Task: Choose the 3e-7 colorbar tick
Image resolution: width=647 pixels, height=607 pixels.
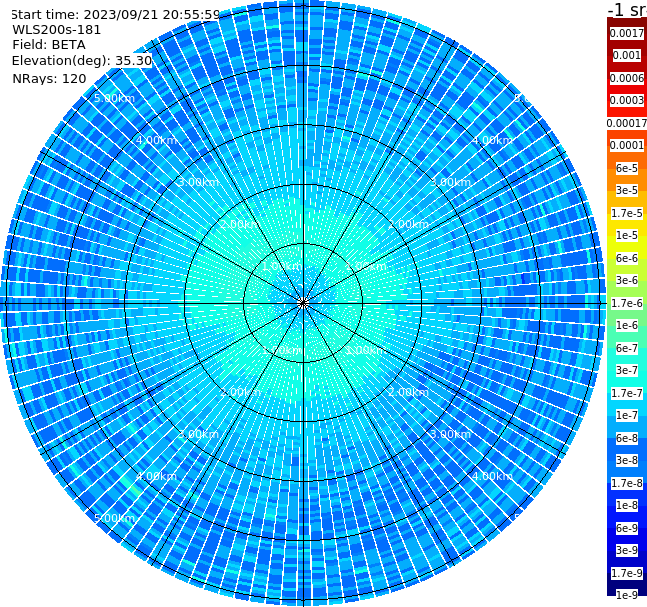Action: (626, 370)
